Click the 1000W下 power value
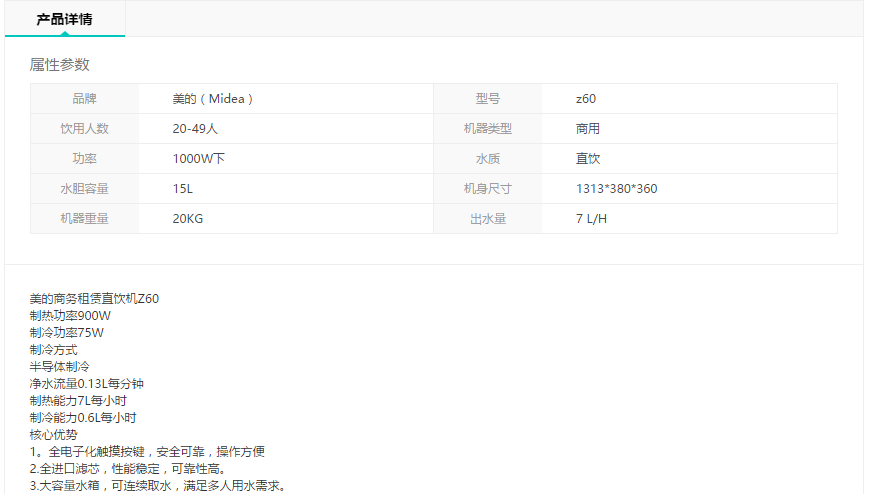The image size is (884, 494). pyautogui.click(x=198, y=159)
